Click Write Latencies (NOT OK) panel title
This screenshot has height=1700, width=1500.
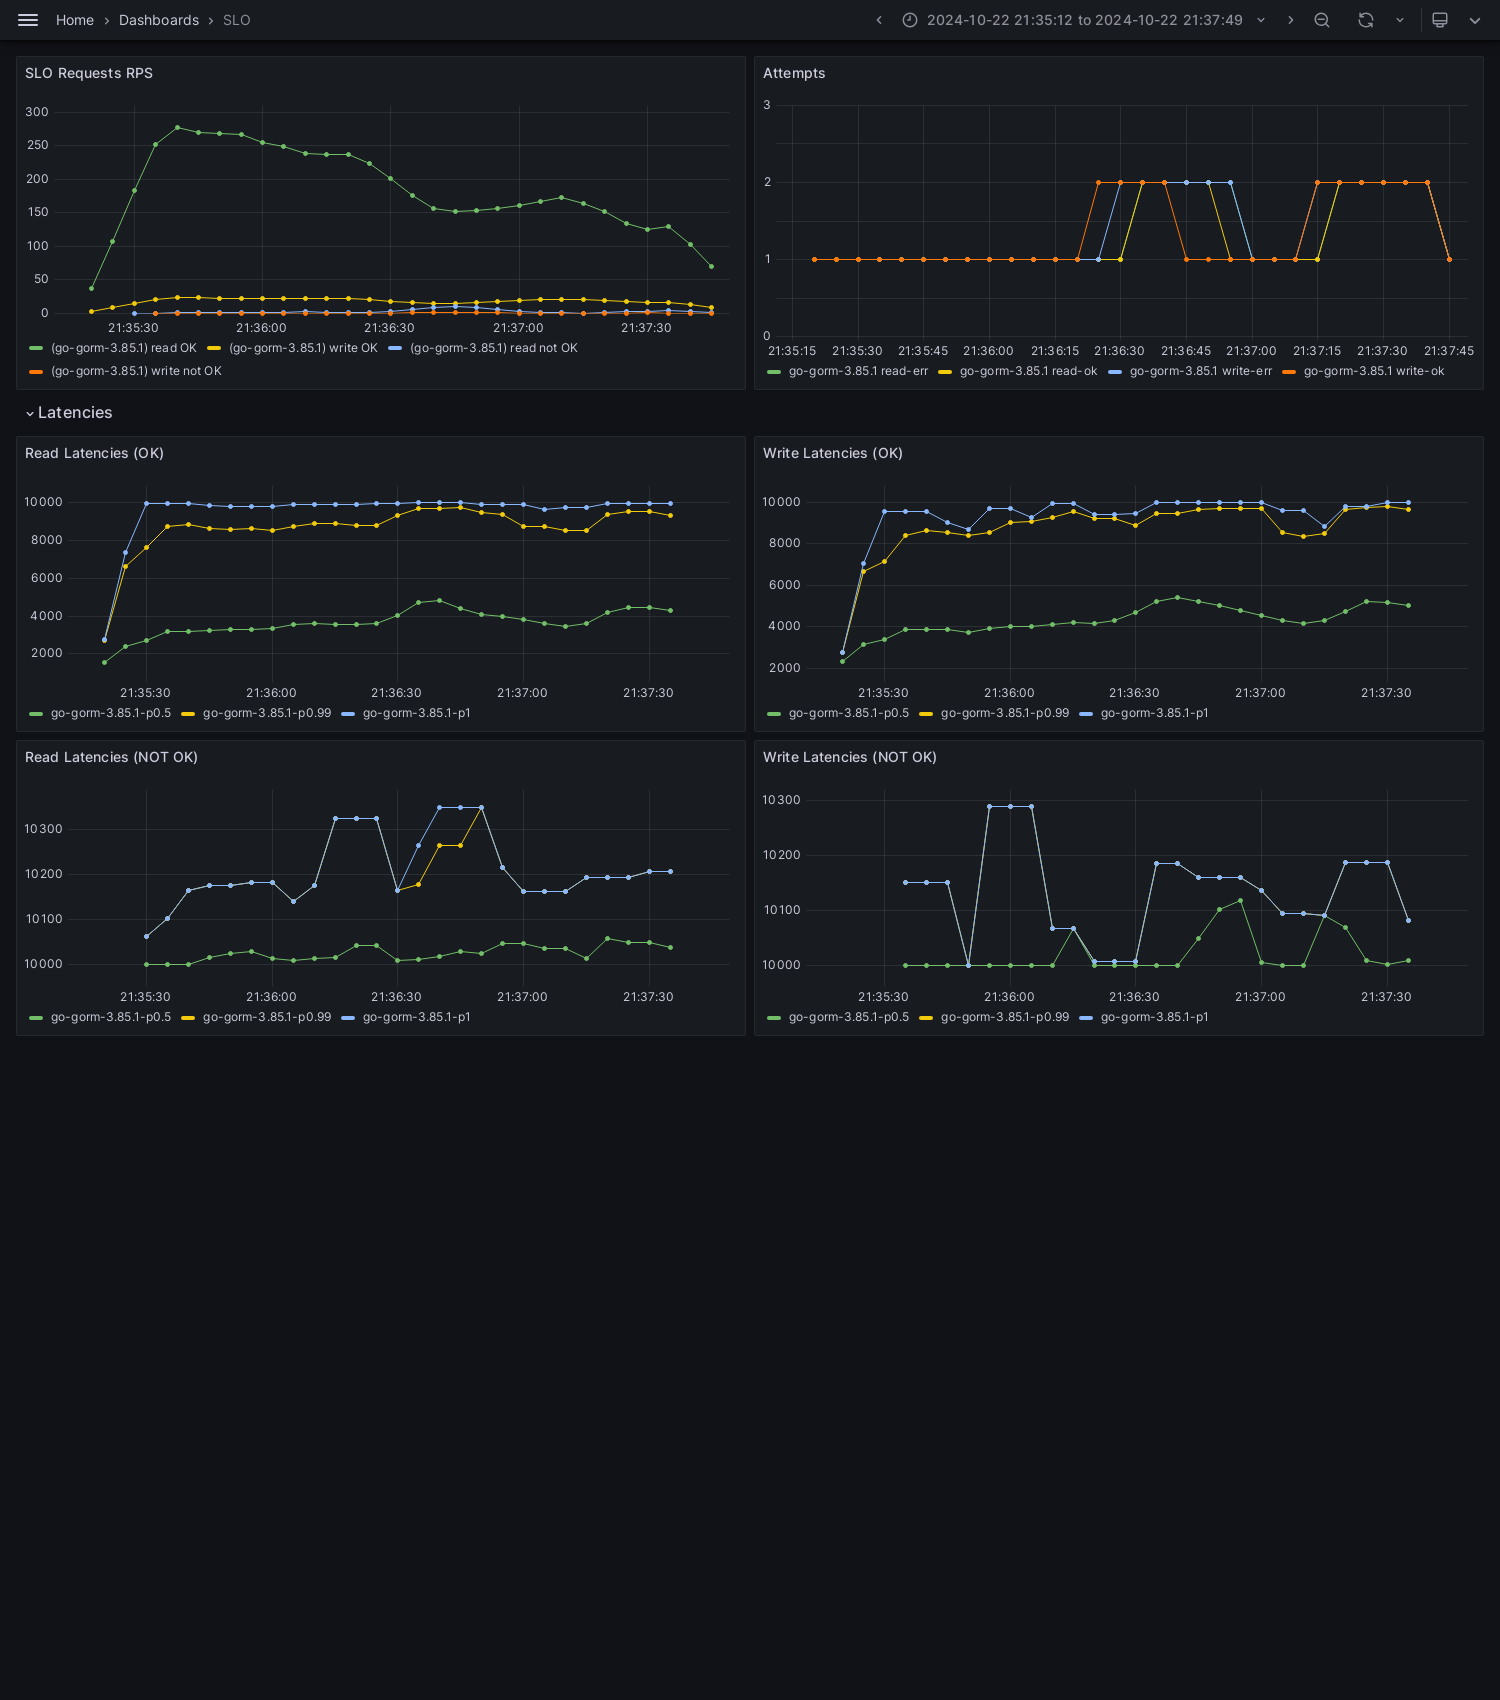[850, 757]
